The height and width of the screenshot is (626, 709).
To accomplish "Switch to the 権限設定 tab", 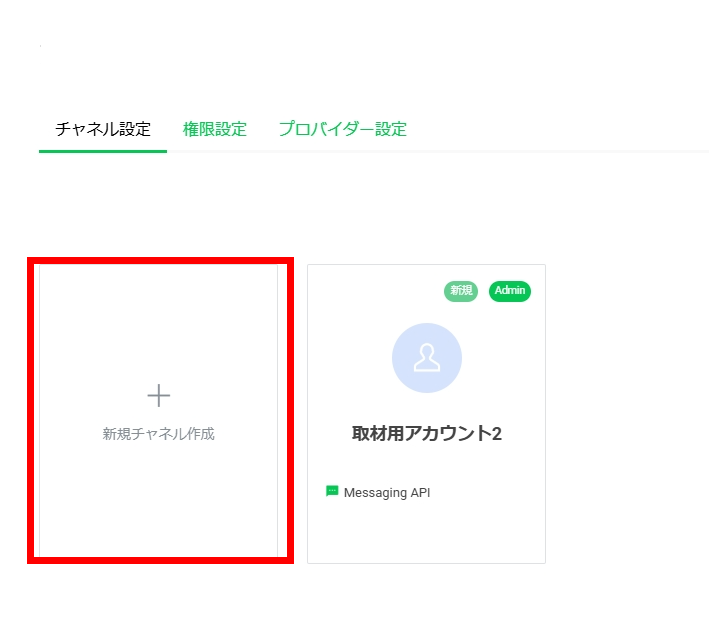I will [x=214, y=129].
